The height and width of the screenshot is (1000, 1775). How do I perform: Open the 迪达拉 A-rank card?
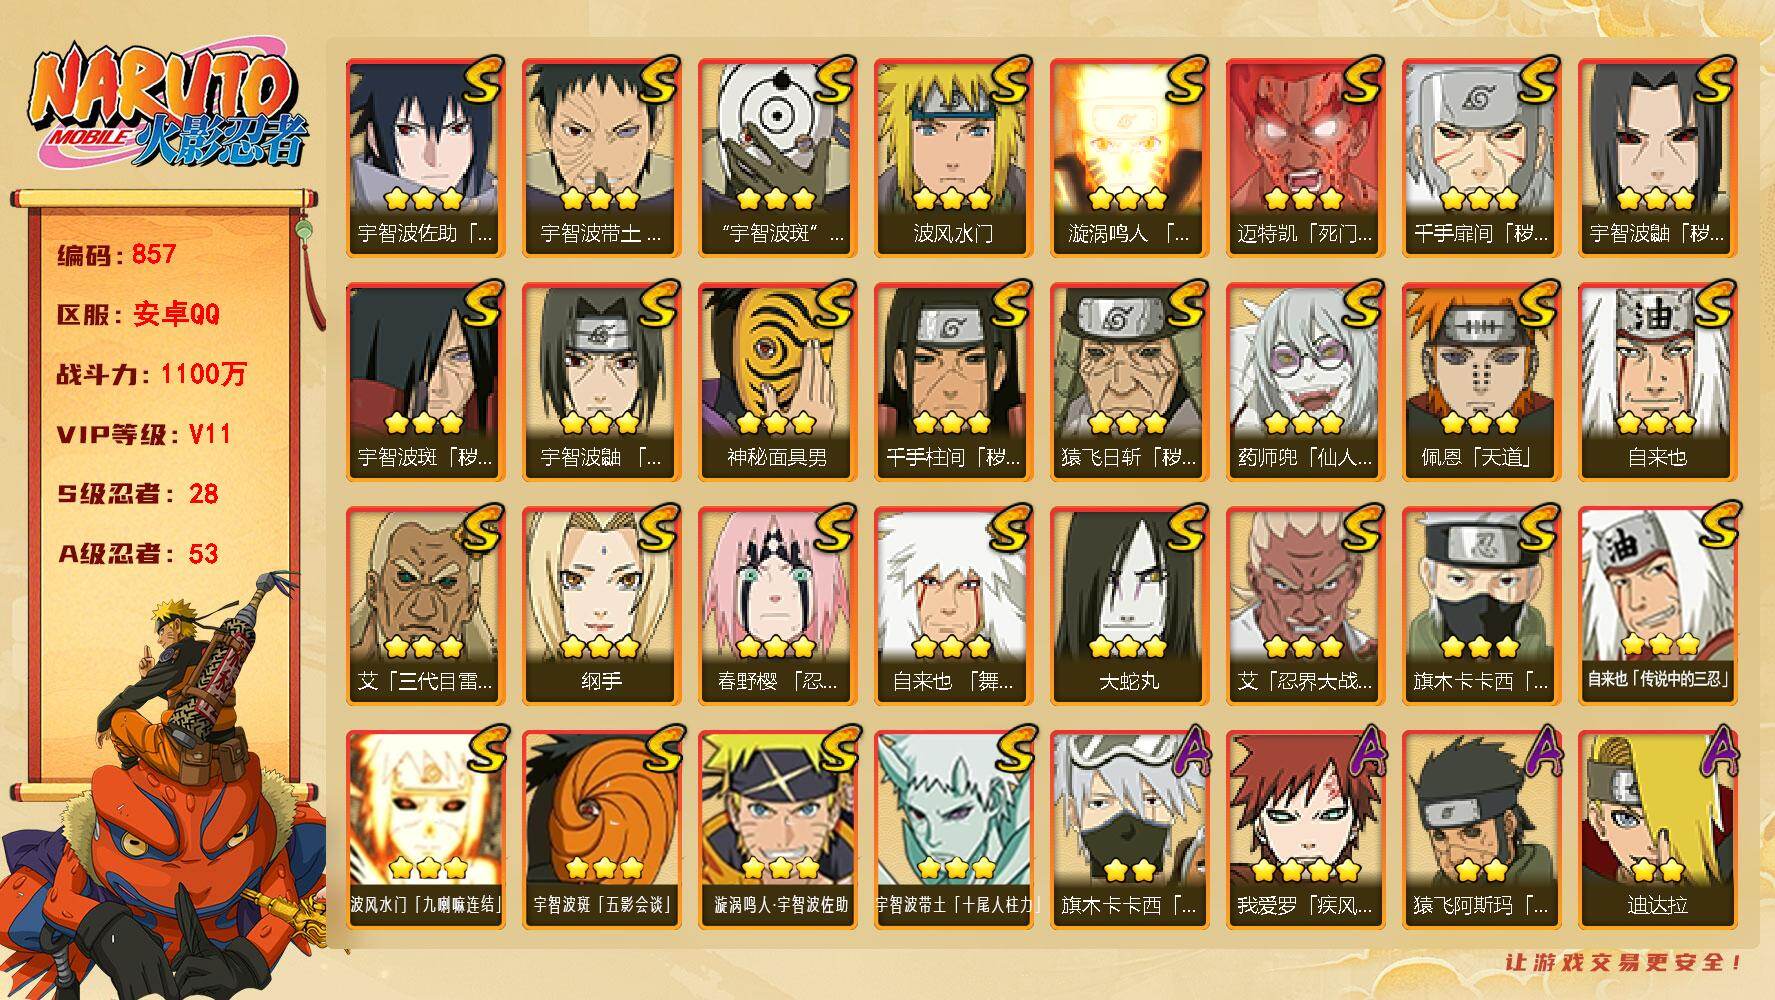coord(1657,830)
